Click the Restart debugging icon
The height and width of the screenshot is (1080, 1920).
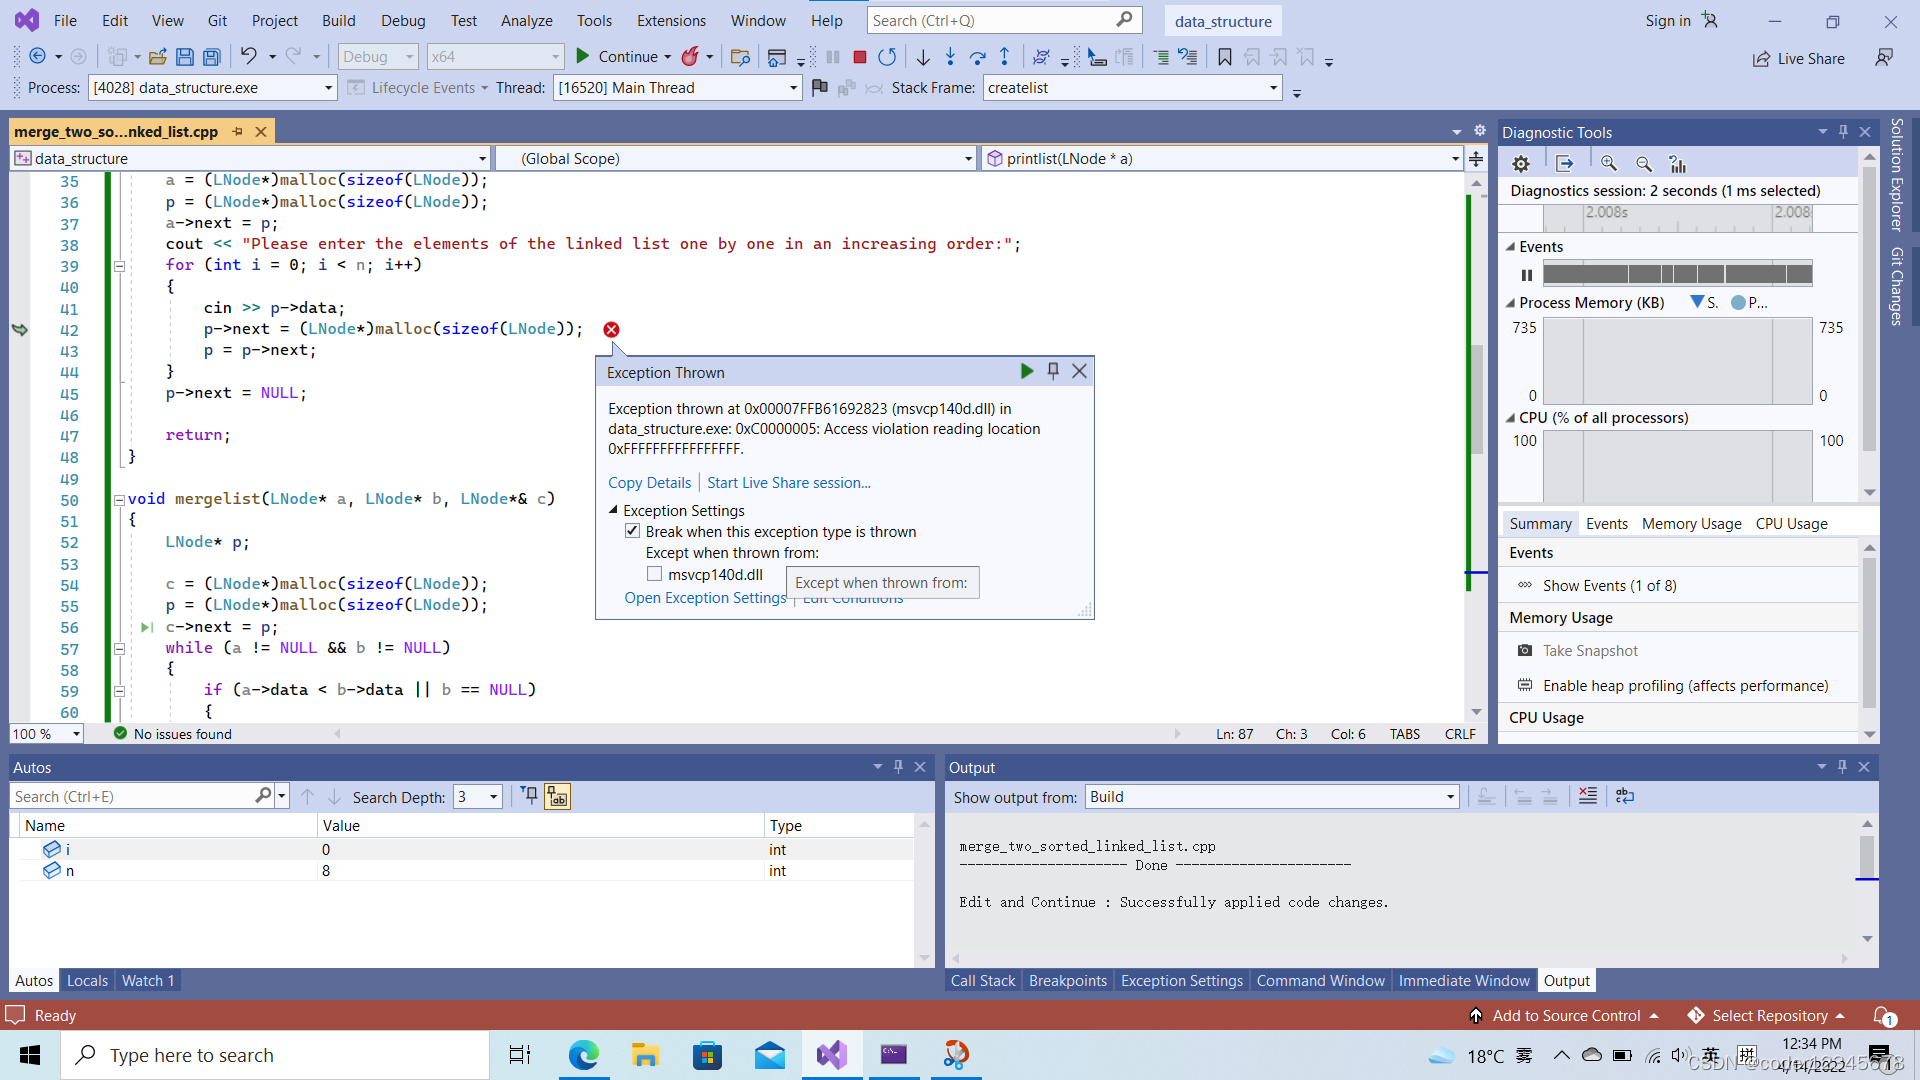click(x=886, y=57)
